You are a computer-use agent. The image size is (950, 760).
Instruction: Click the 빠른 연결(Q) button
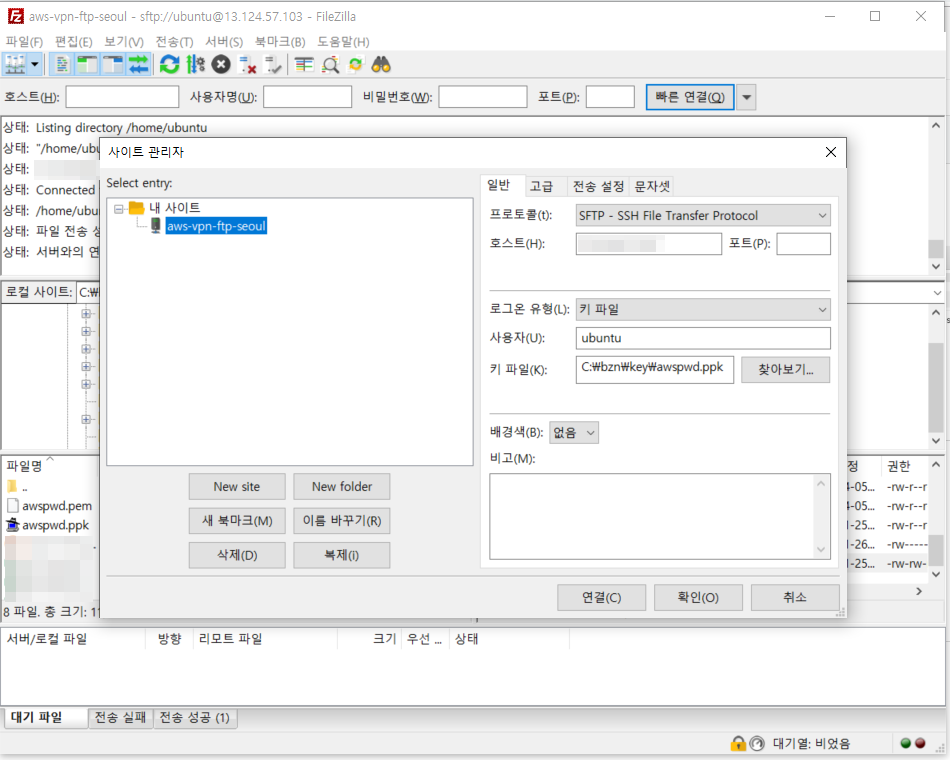tap(690, 98)
